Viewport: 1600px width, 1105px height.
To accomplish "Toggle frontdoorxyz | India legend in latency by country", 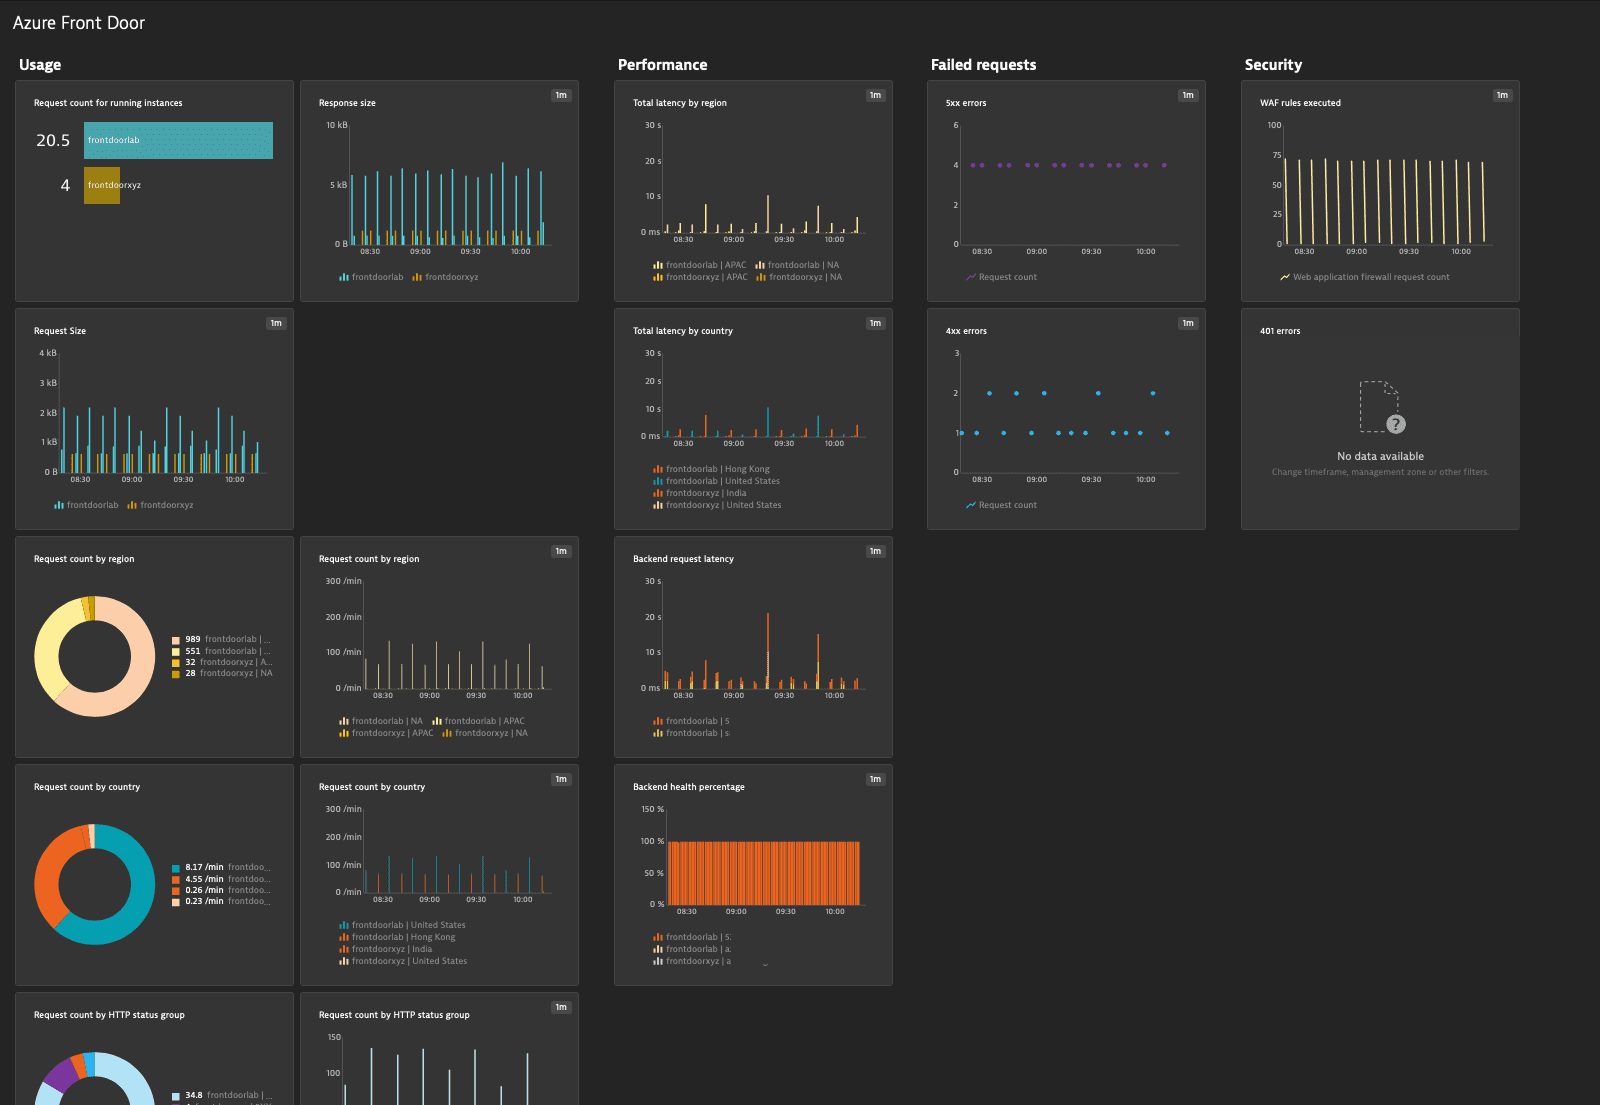I will click(x=700, y=493).
